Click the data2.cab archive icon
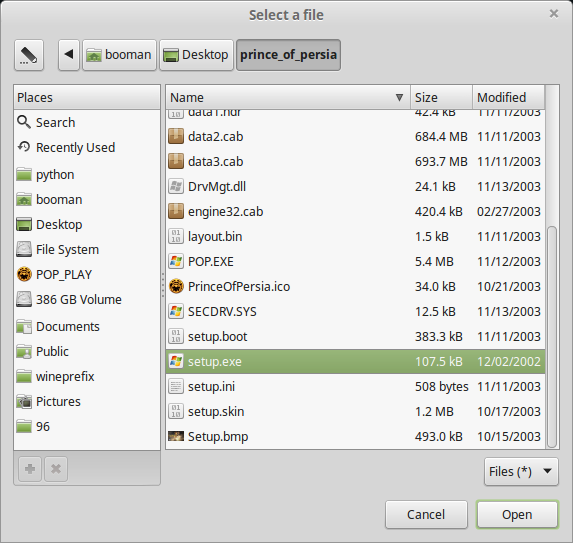 click(x=176, y=136)
